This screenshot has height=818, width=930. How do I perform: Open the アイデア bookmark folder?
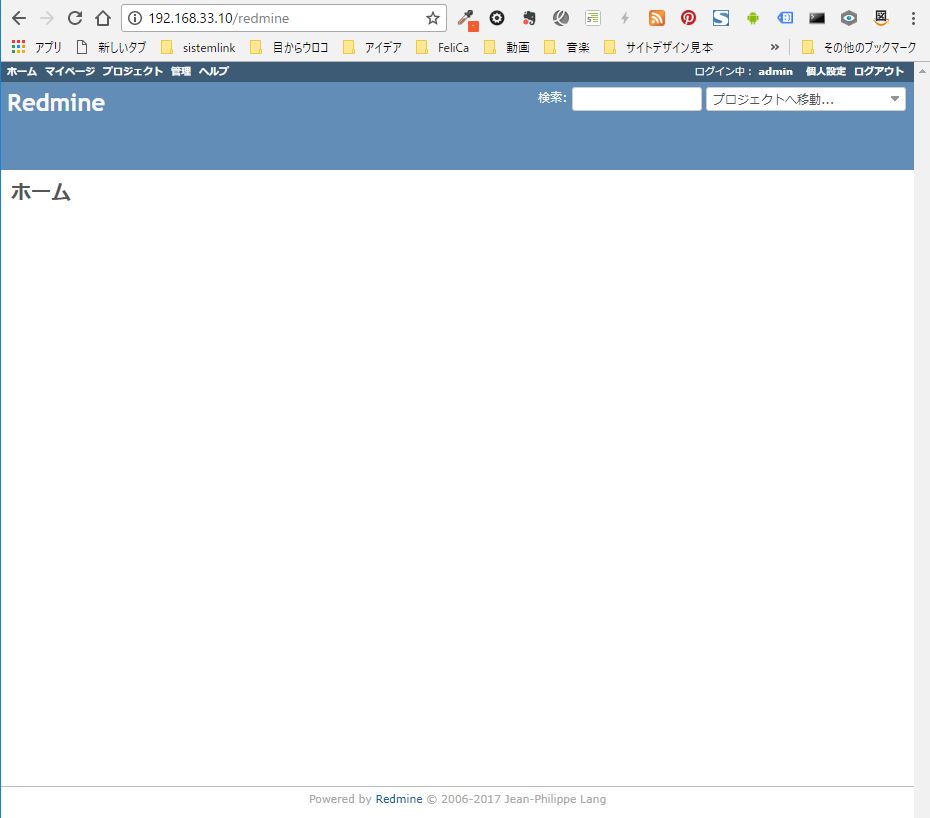pyautogui.click(x=372, y=47)
